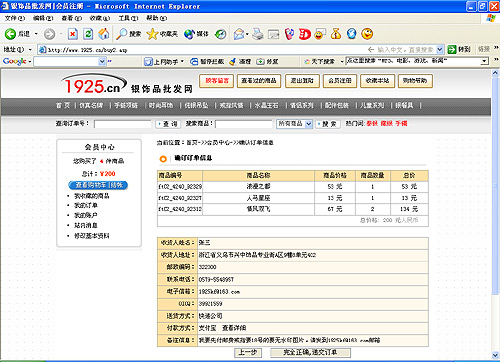500x362 pixels.
Task: Open the 工具 (Tools) menu
Action: (x=128, y=18)
